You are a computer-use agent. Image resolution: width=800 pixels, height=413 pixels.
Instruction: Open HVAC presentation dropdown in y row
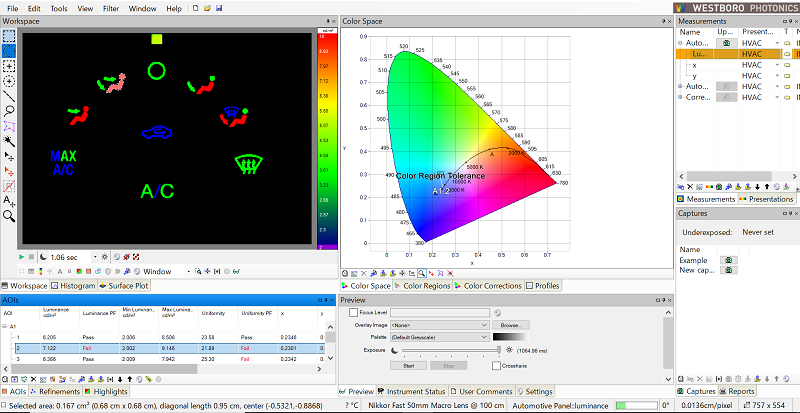pos(777,76)
